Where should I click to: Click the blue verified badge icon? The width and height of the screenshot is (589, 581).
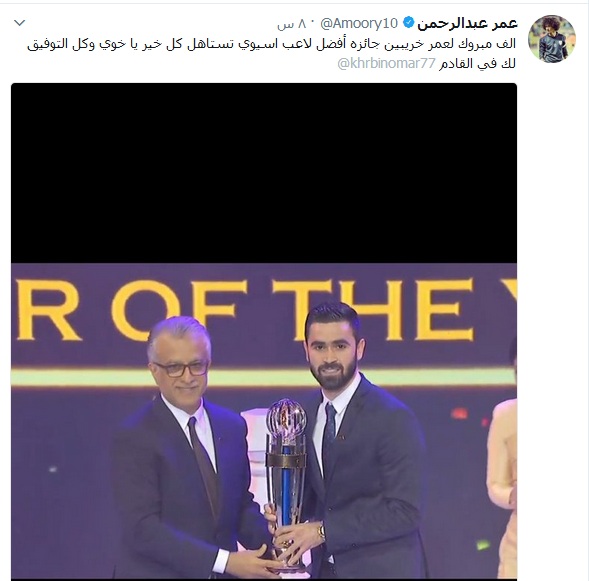point(408,23)
